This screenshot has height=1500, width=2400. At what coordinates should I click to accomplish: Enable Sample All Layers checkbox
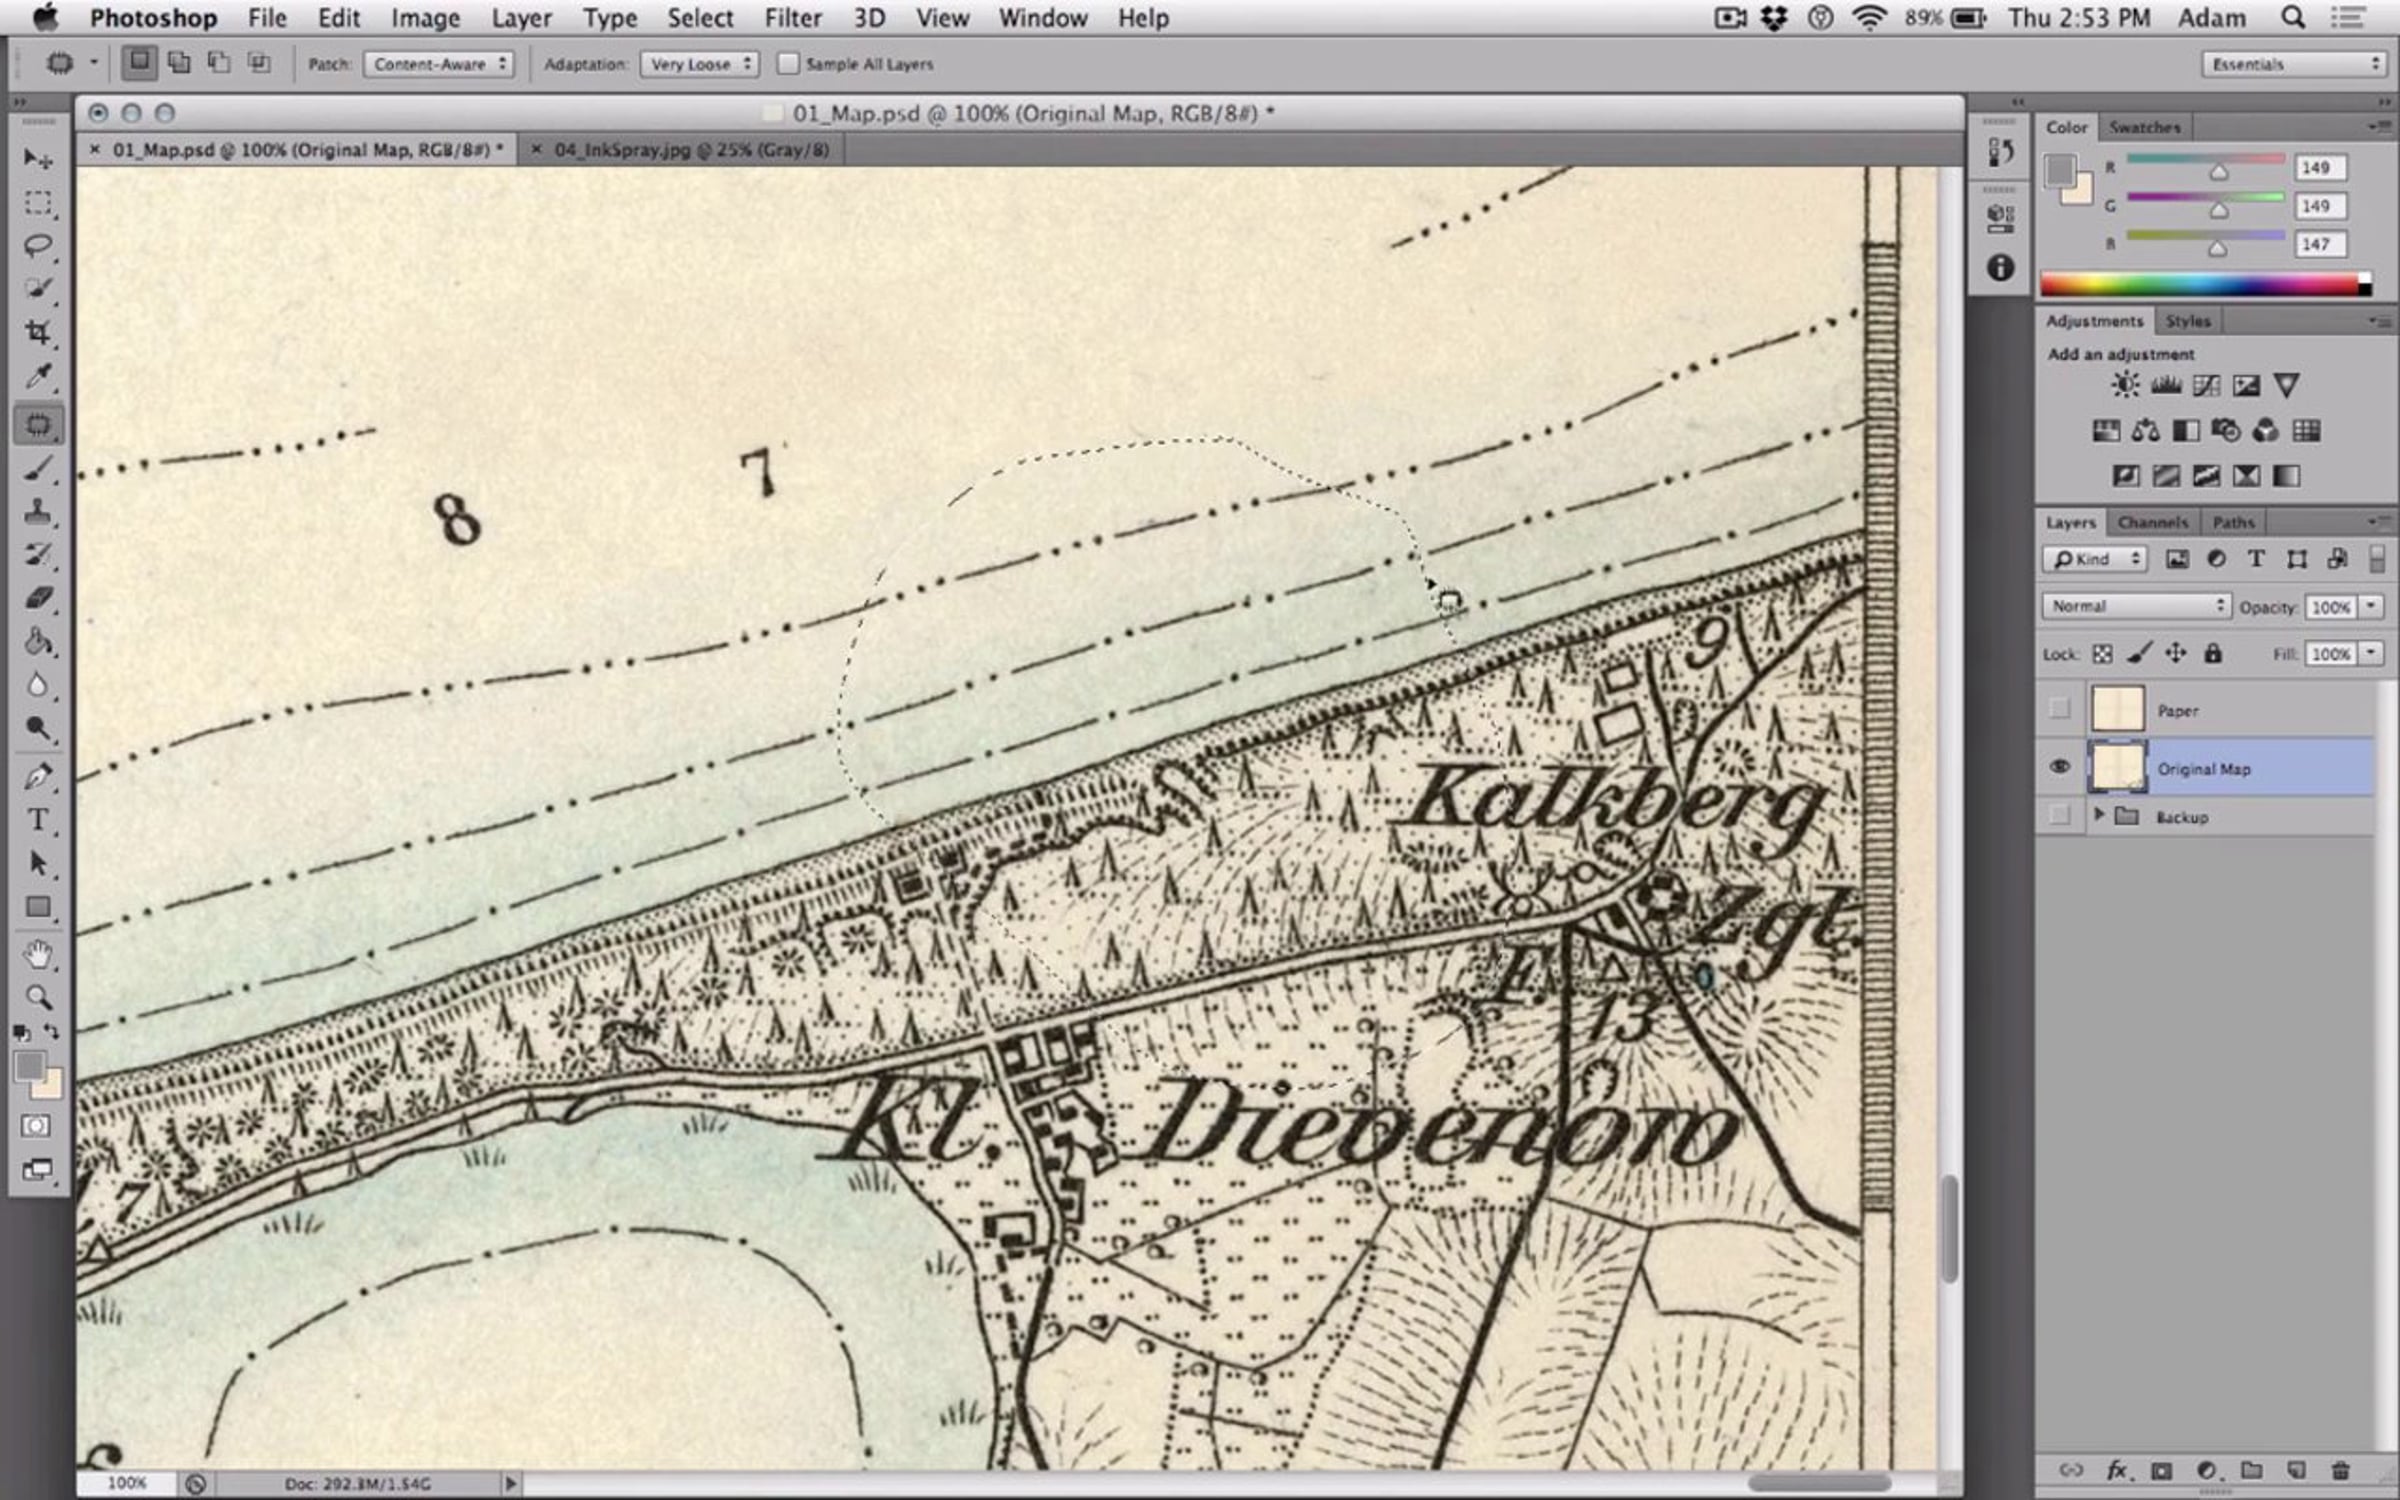coord(788,64)
